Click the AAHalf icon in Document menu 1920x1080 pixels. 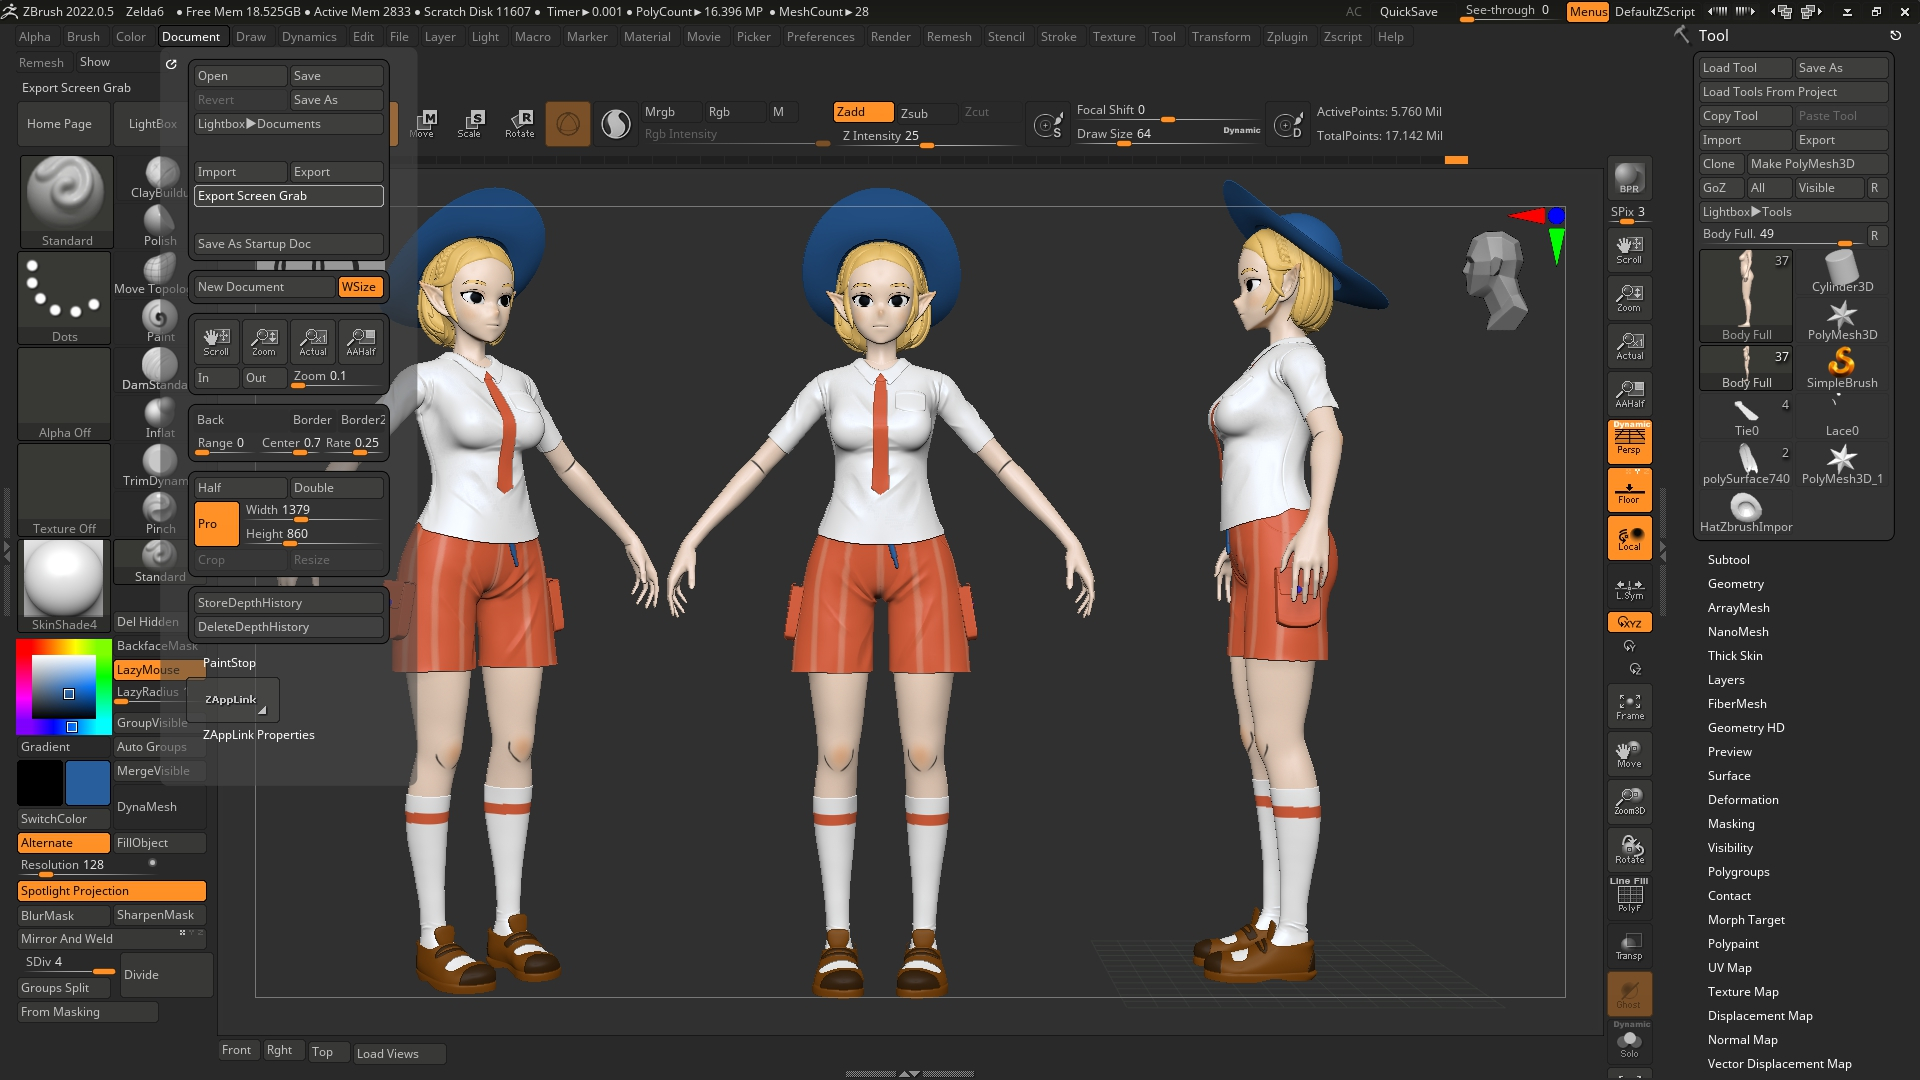(x=361, y=341)
